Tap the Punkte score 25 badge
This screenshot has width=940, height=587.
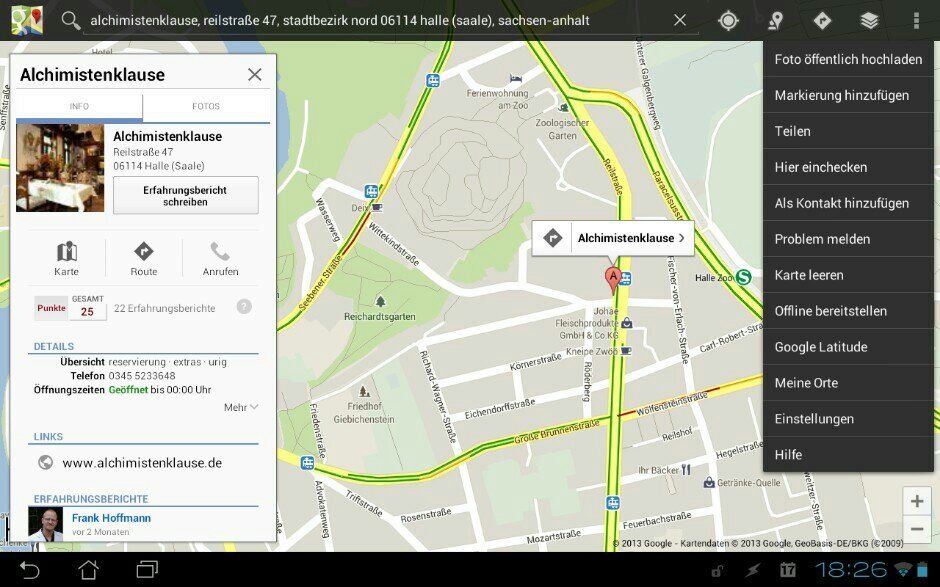point(70,308)
